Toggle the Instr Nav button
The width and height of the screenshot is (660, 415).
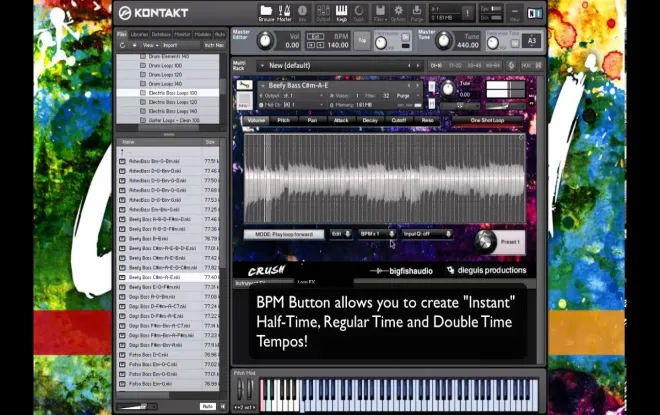click(x=214, y=45)
